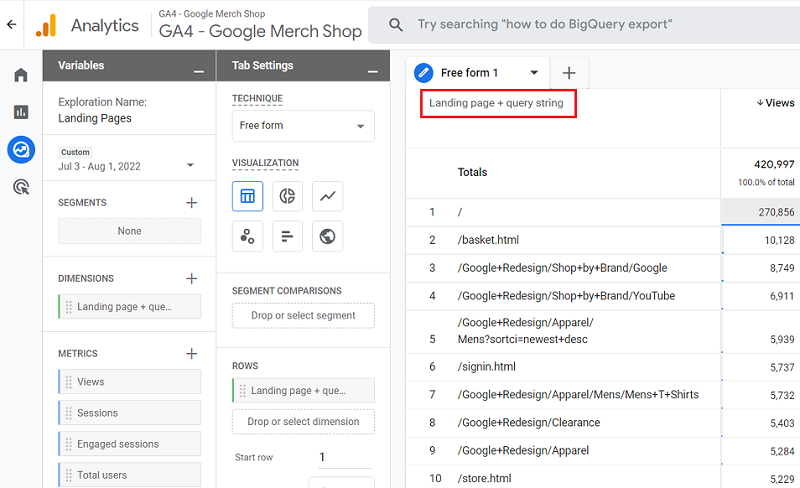Grab the Total users drag handle

click(x=68, y=475)
